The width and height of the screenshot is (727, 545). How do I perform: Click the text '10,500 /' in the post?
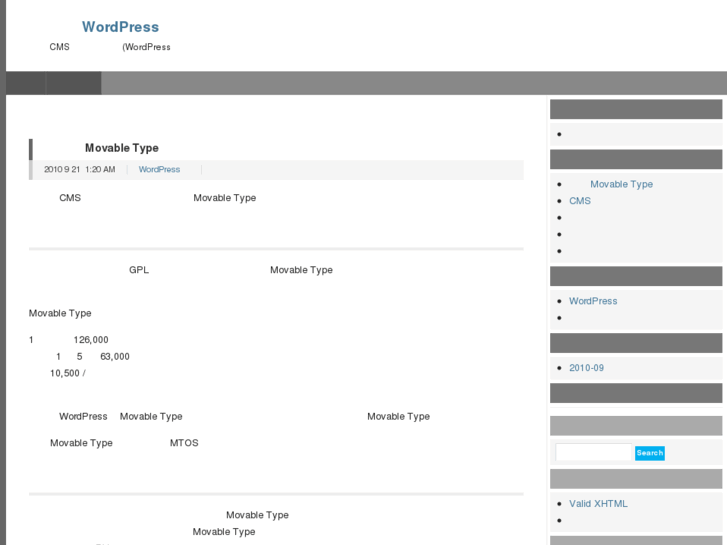68,373
